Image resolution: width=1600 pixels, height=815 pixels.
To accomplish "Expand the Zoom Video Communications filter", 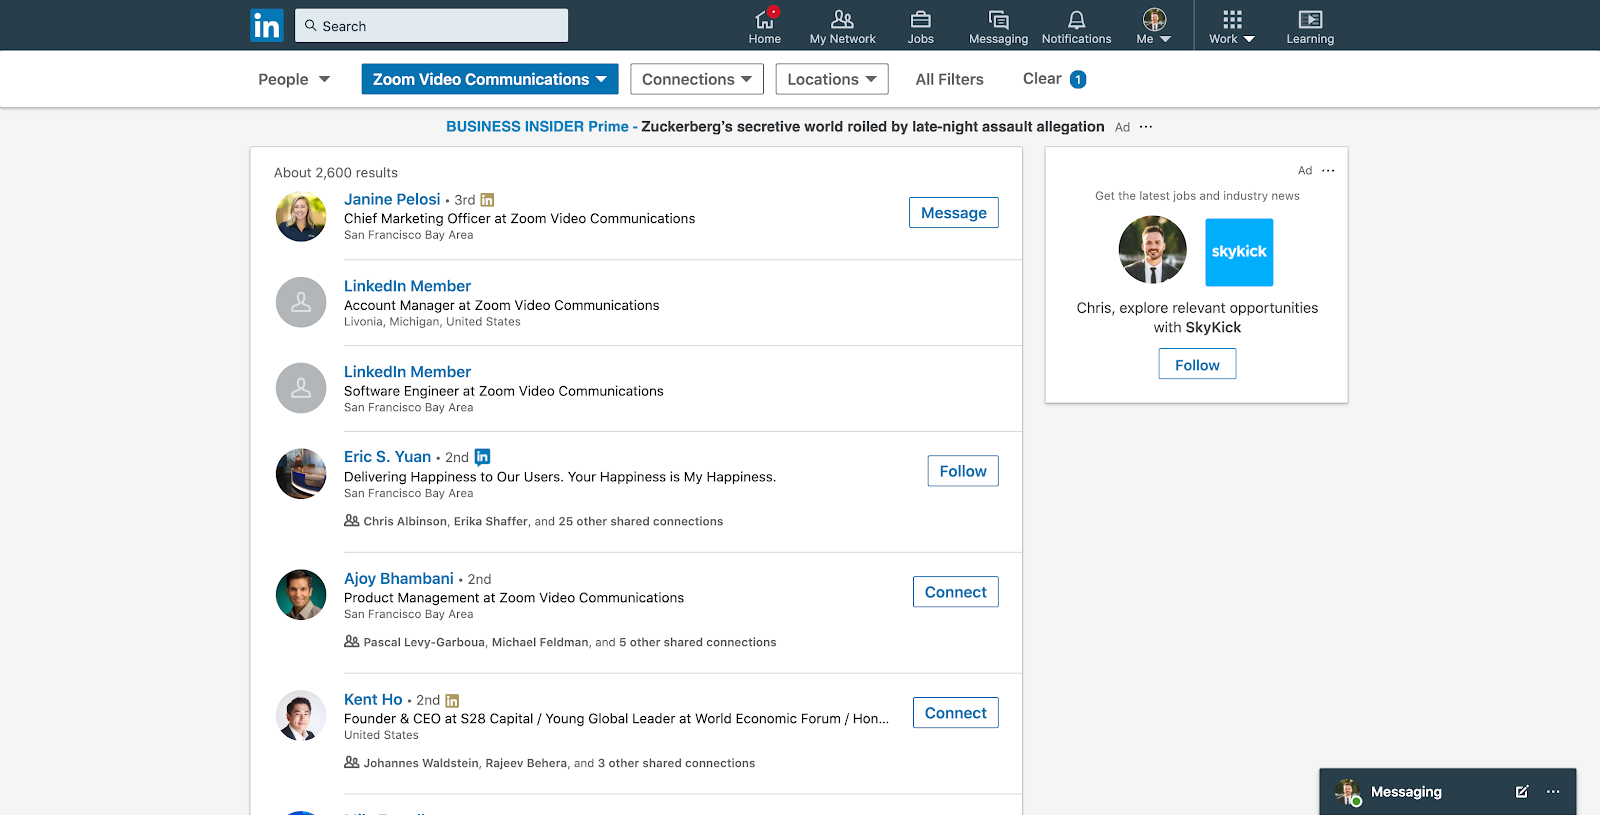I will [490, 79].
